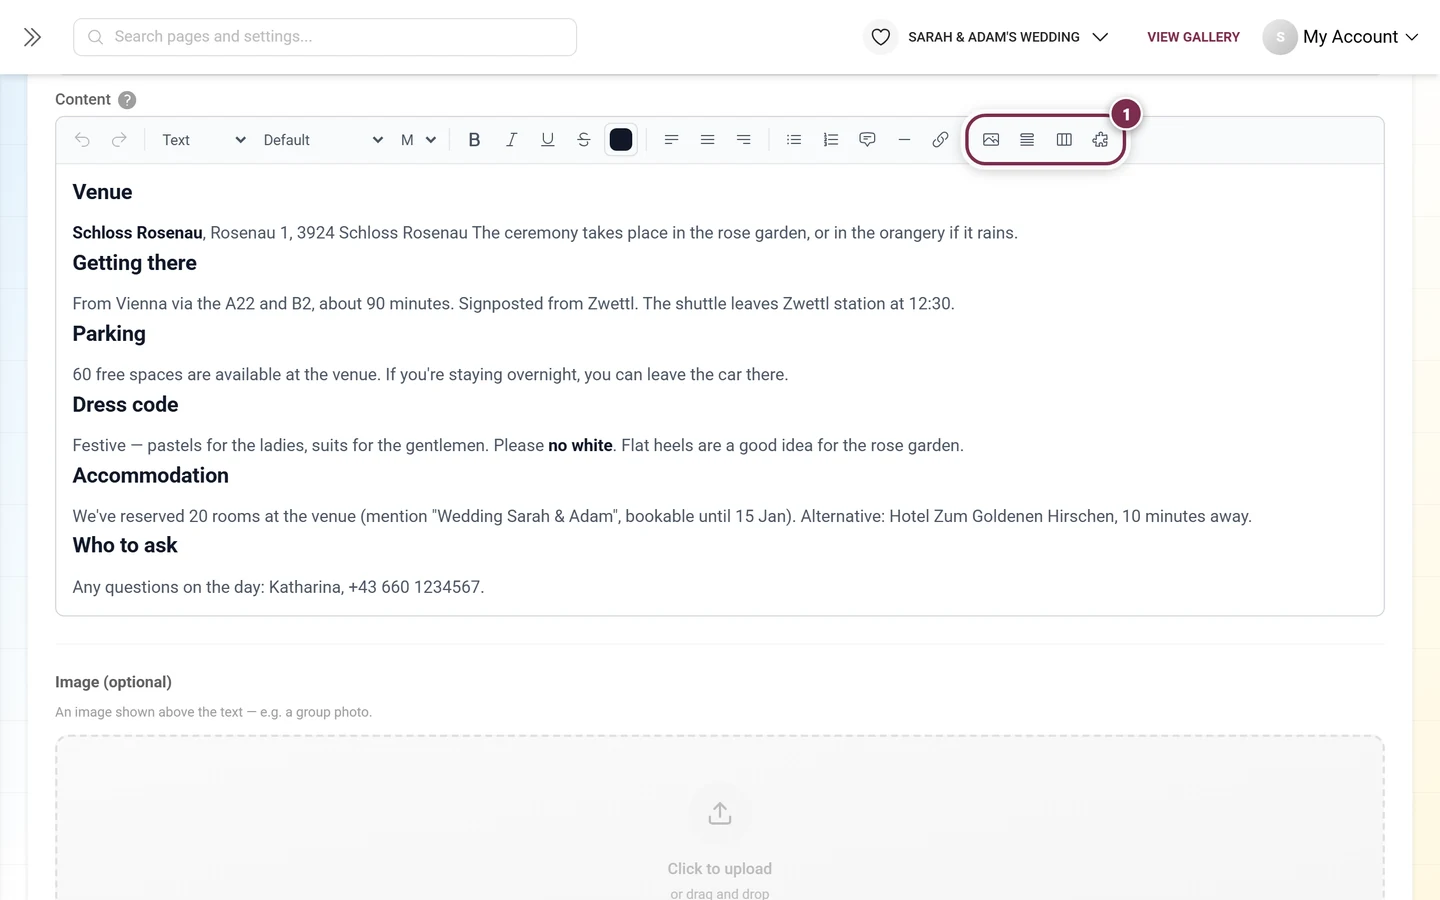Insert a stacked section block
The image size is (1440, 900).
(1027, 140)
